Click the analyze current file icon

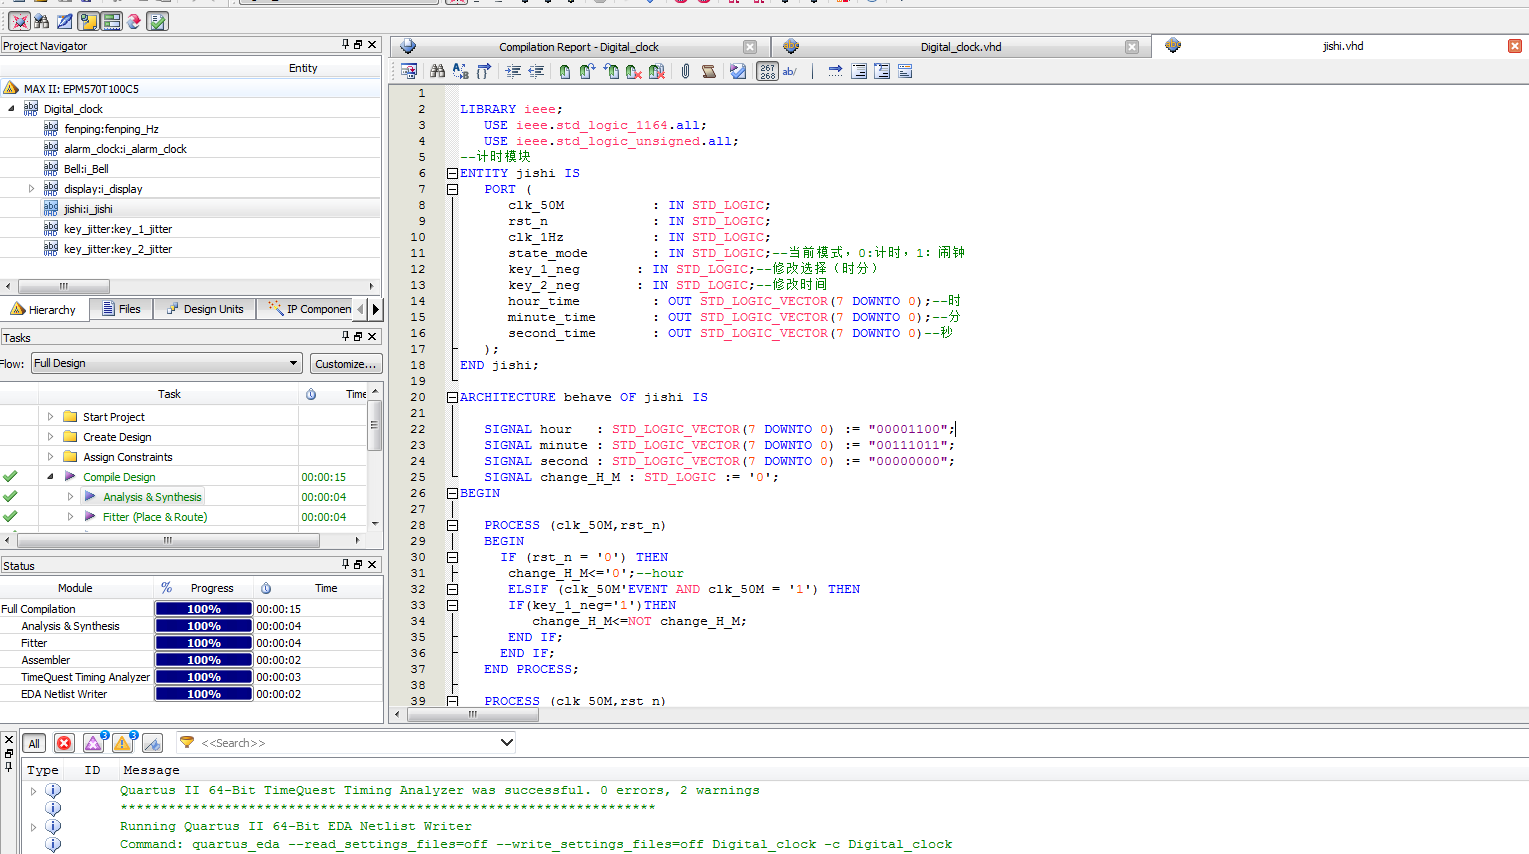[738, 71]
